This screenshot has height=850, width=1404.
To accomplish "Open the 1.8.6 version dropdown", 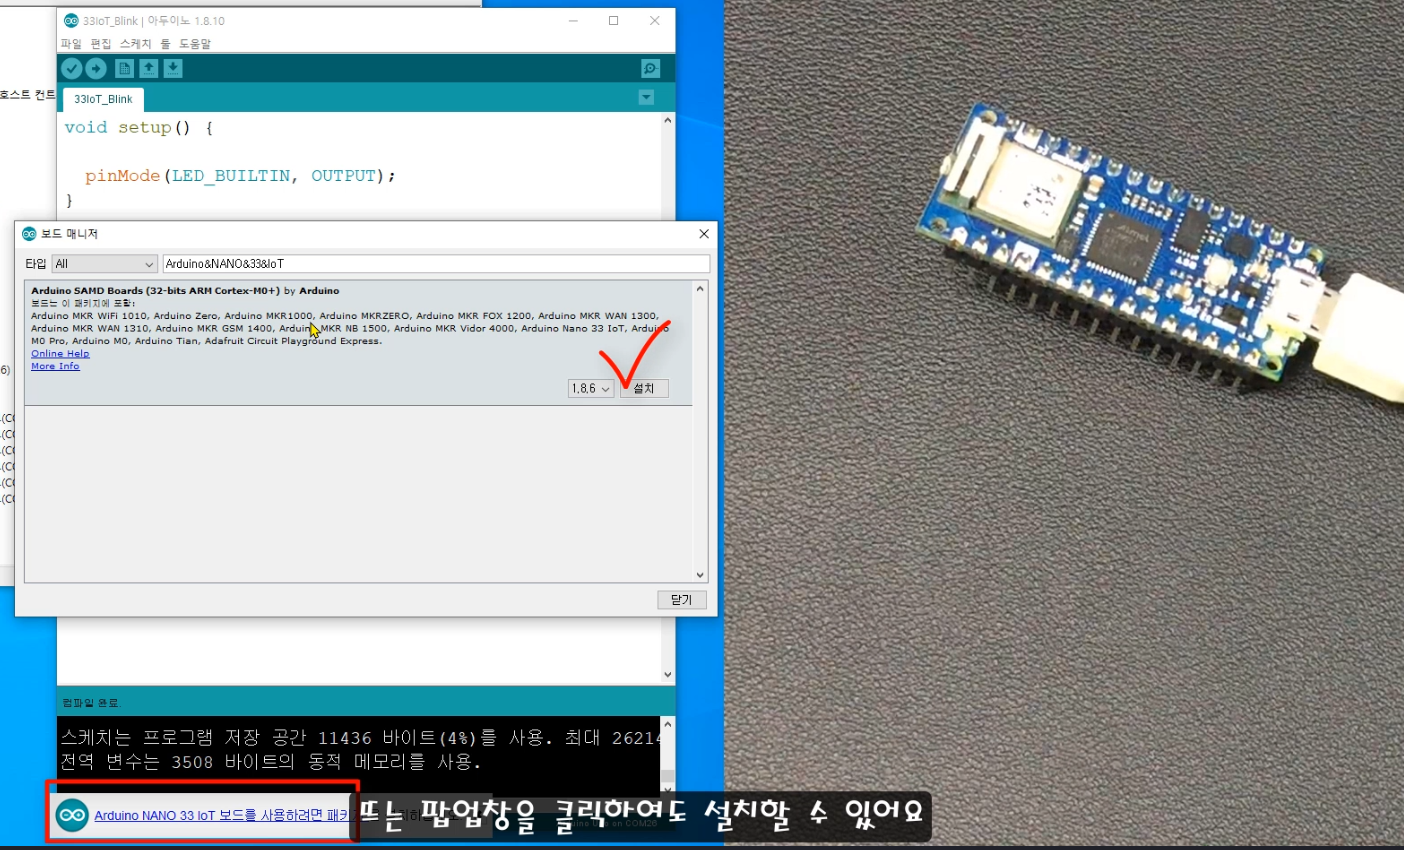I will click(x=591, y=389).
